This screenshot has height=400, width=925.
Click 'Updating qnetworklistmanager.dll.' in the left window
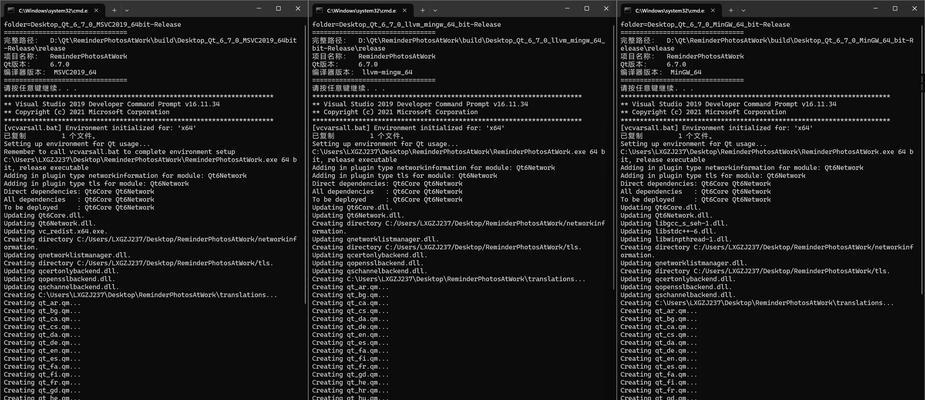coord(67,255)
